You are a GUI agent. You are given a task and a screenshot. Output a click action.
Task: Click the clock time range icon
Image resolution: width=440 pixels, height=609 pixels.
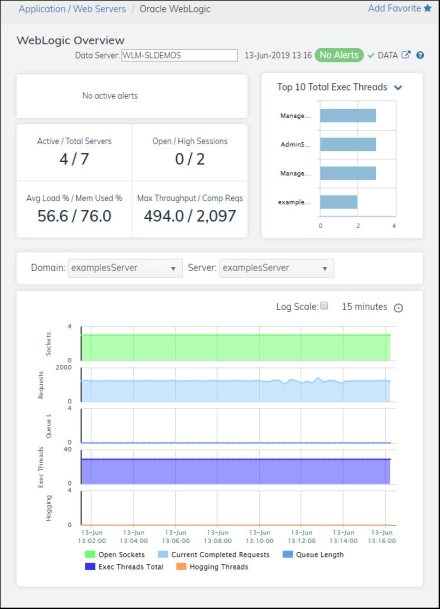[x=398, y=308]
